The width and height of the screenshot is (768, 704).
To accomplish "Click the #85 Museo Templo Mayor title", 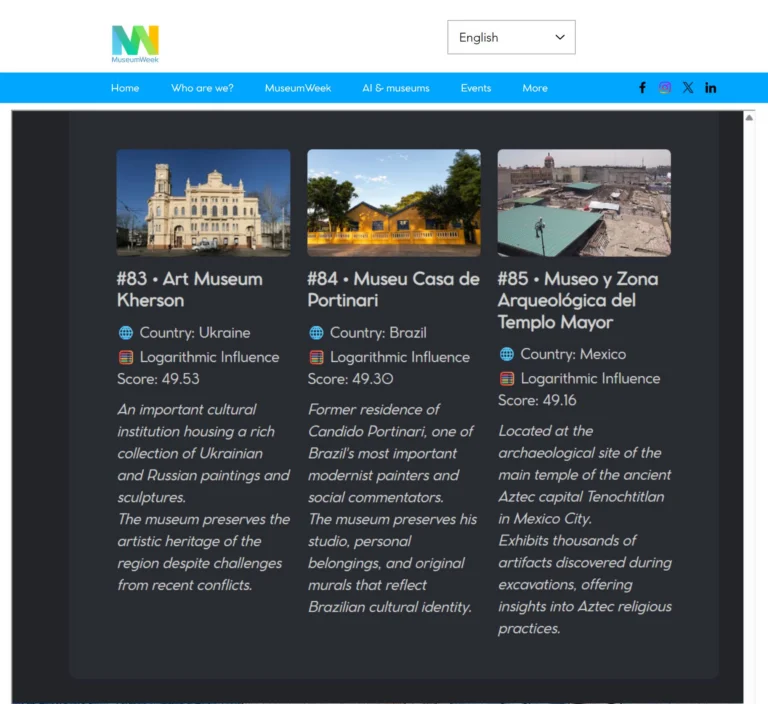I will pyautogui.click(x=578, y=300).
